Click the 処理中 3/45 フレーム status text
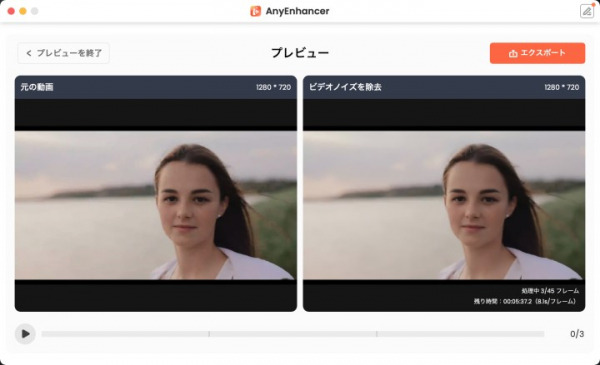This screenshot has width=600, height=365. point(550,291)
